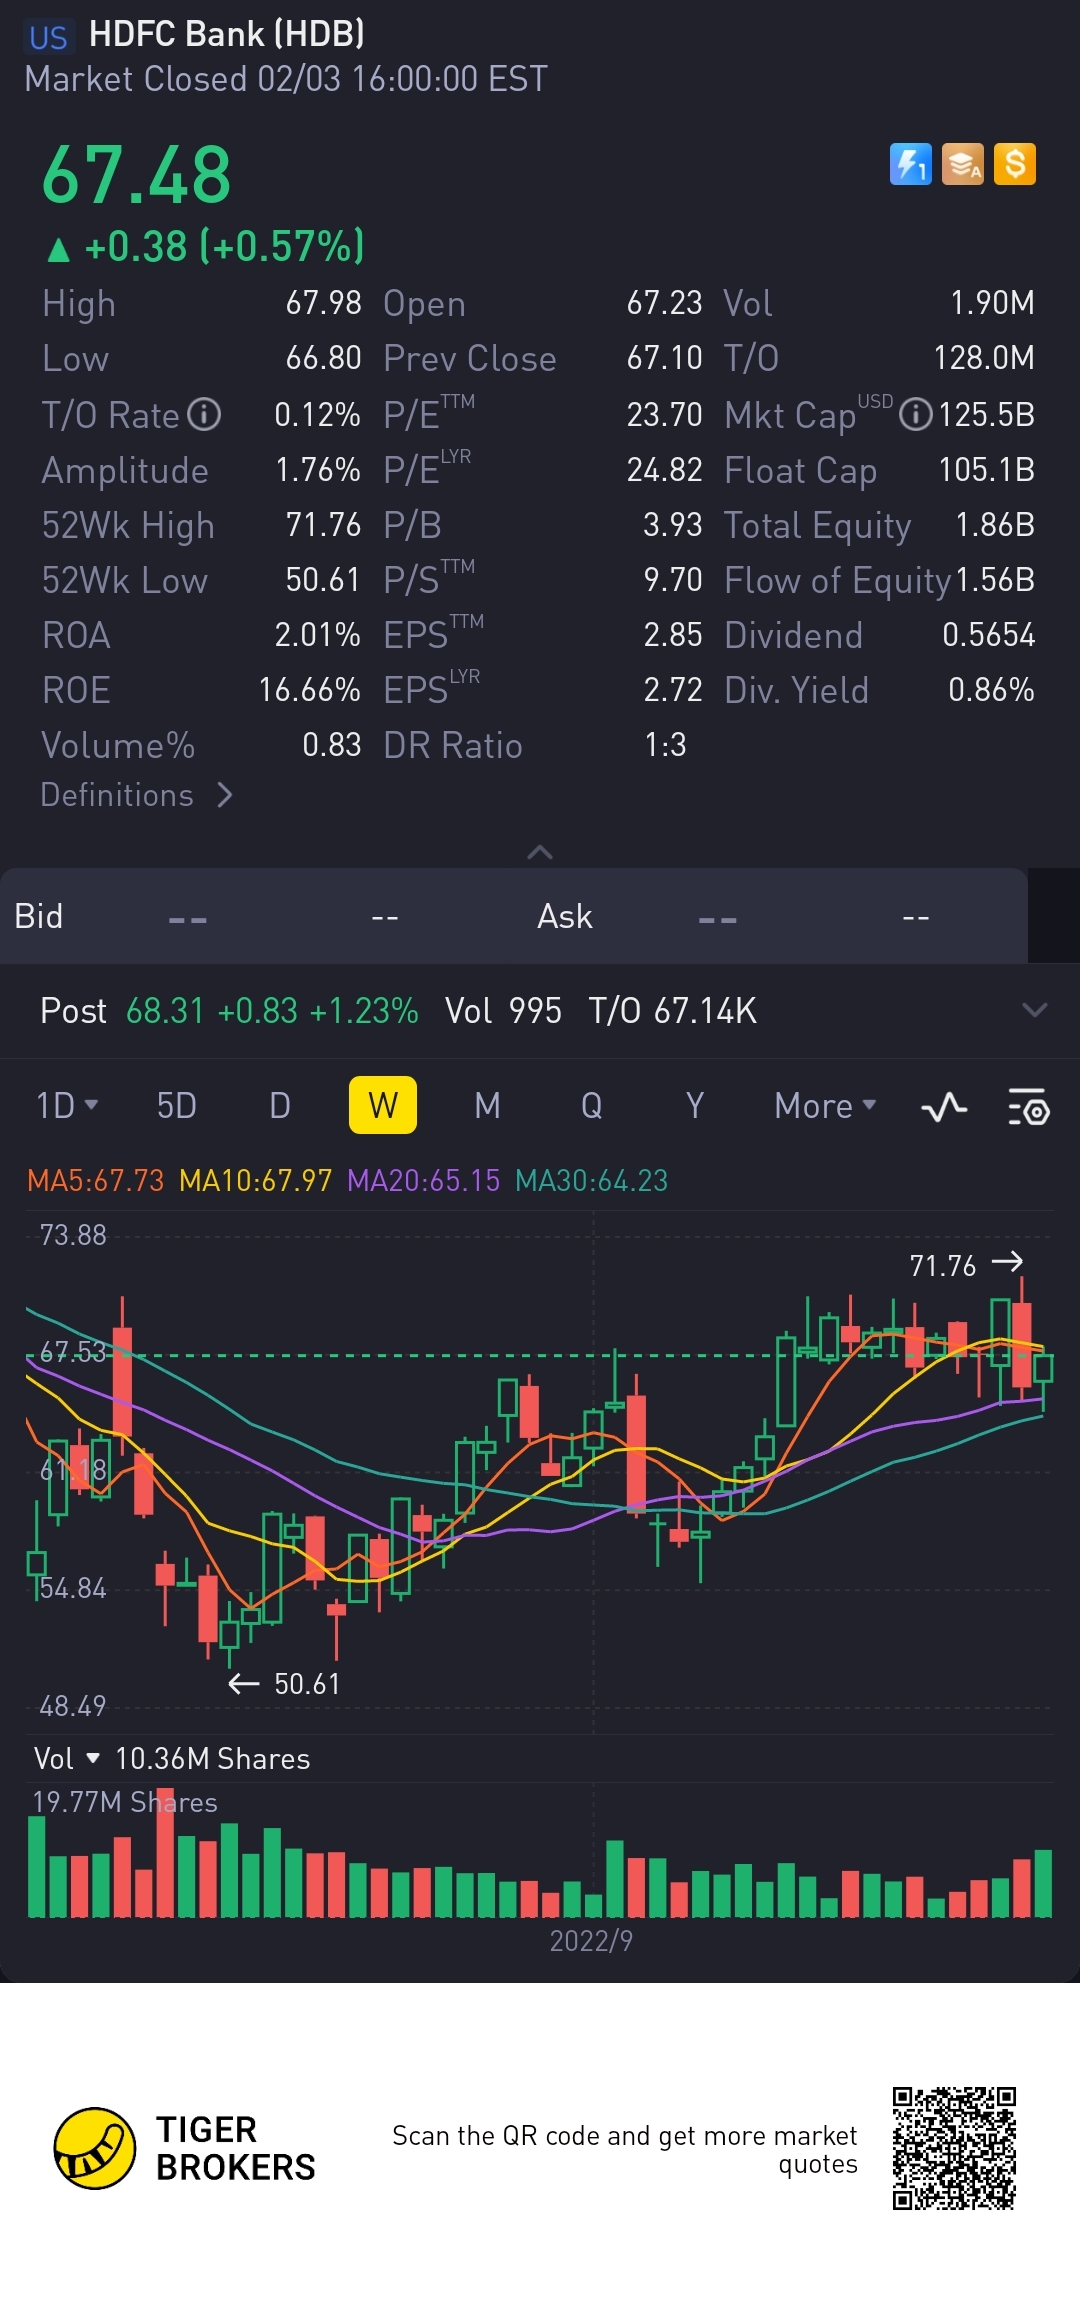This screenshot has height=2315, width=1080.
Task: Tap the 67.48 current price
Action: pyautogui.click(x=137, y=175)
